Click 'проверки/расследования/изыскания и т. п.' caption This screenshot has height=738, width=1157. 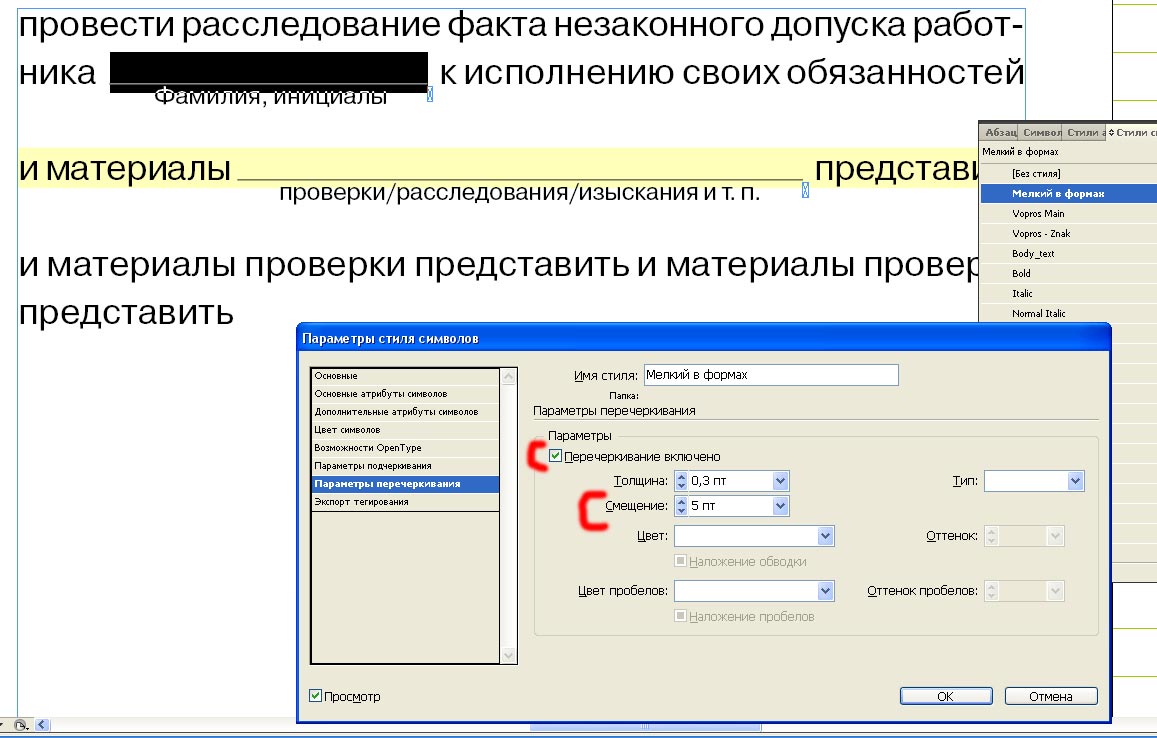519,193
